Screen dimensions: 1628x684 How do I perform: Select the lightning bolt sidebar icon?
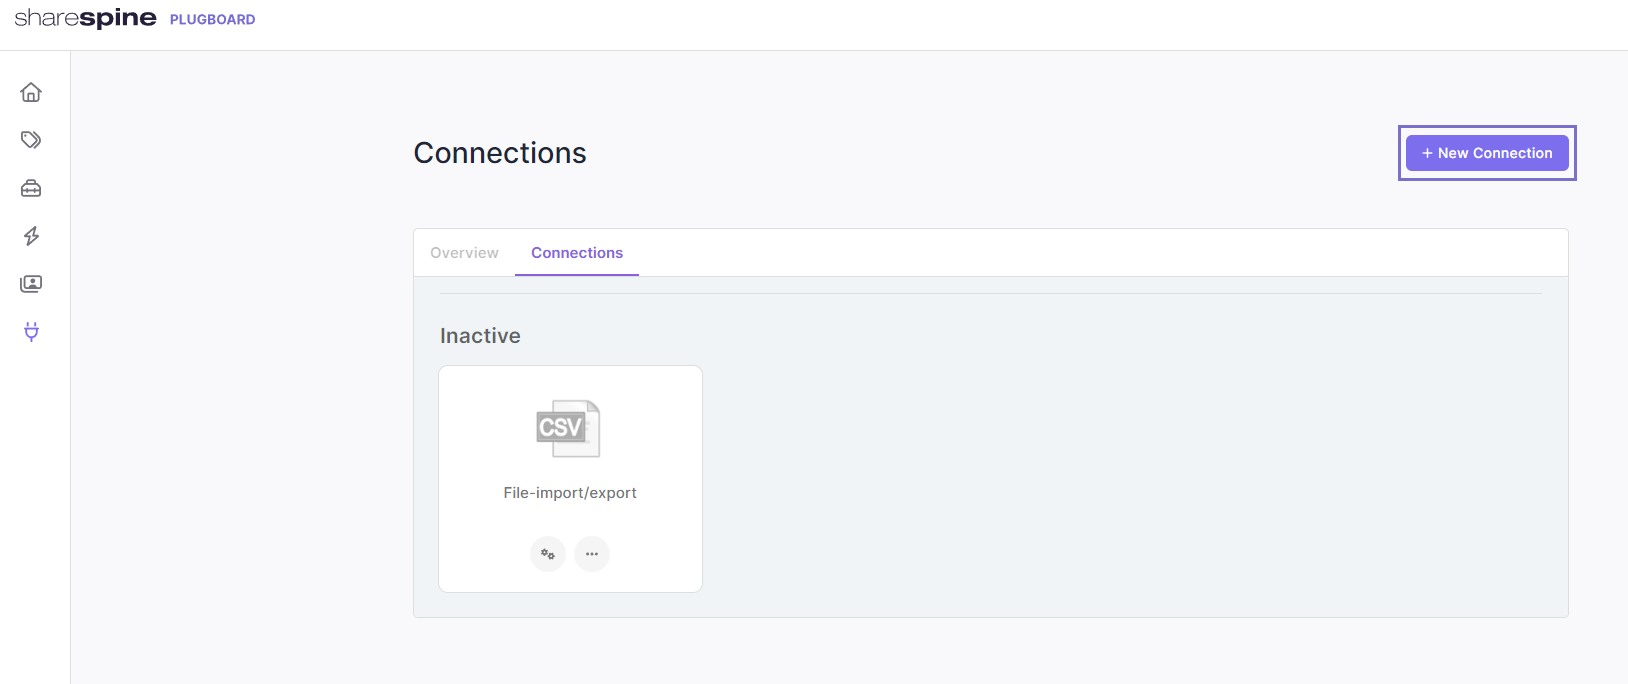(31, 236)
